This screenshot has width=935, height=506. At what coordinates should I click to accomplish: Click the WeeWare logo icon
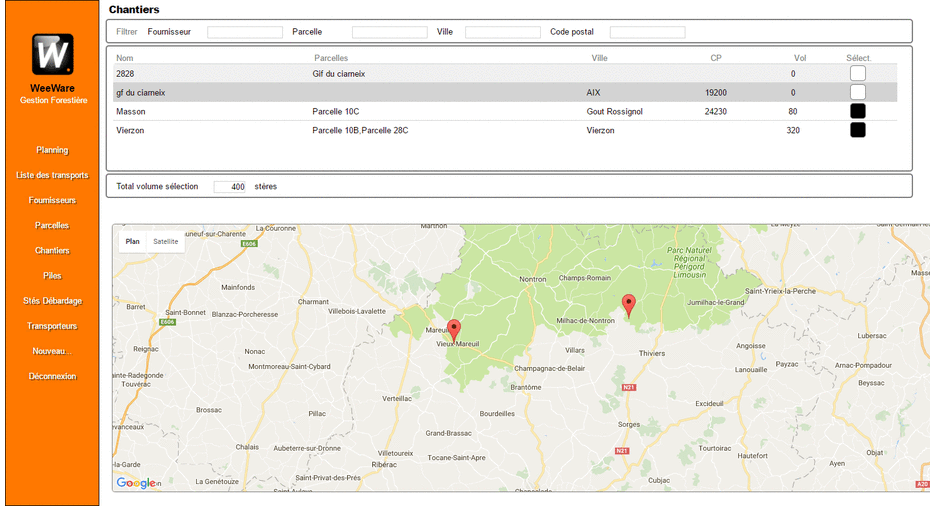[x=52, y=54]
